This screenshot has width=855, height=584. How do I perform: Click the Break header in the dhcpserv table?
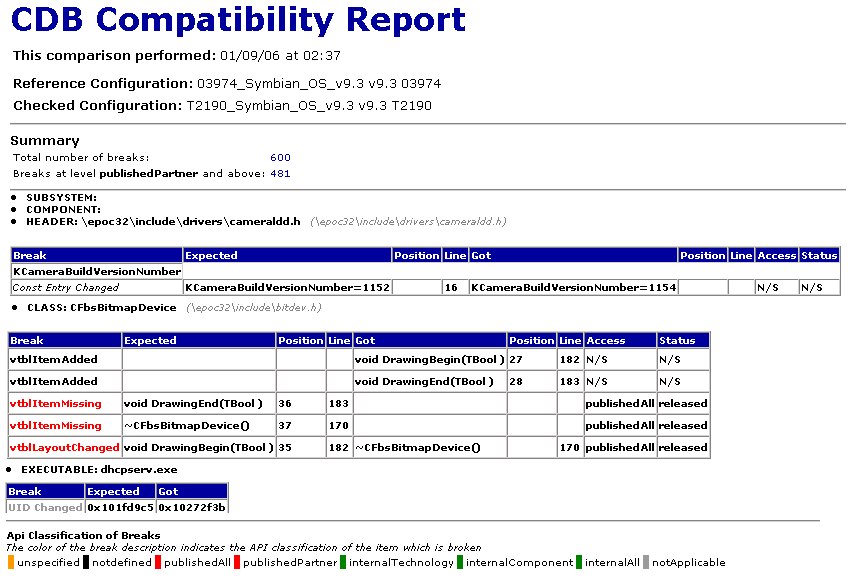46,491
